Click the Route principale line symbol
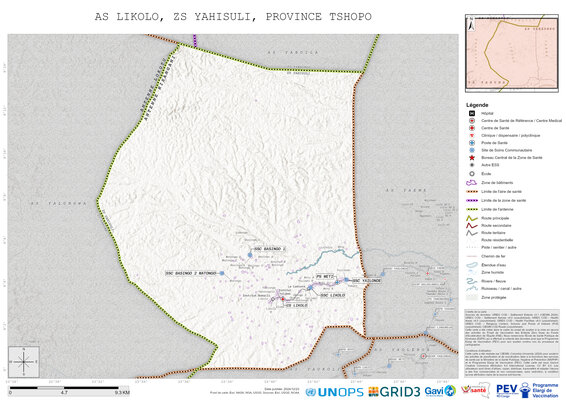The width and height of the screenshot is (566, 400). coord(472,218)
